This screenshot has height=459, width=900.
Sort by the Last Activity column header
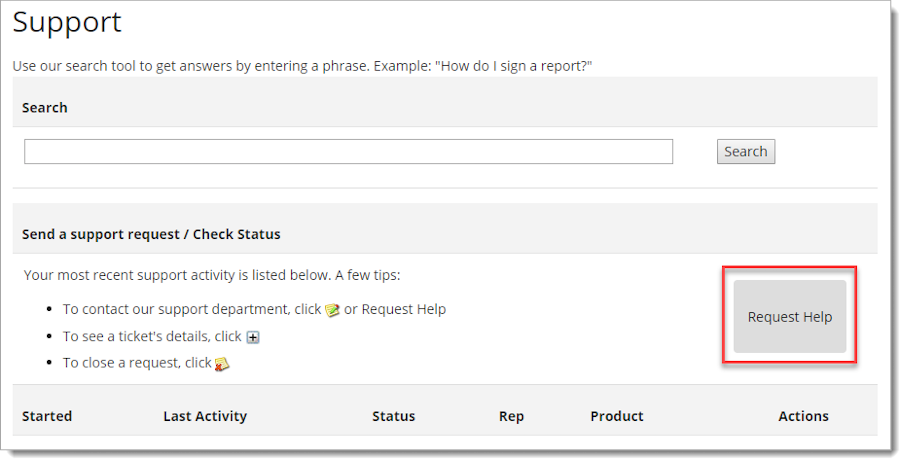[205, 416]
